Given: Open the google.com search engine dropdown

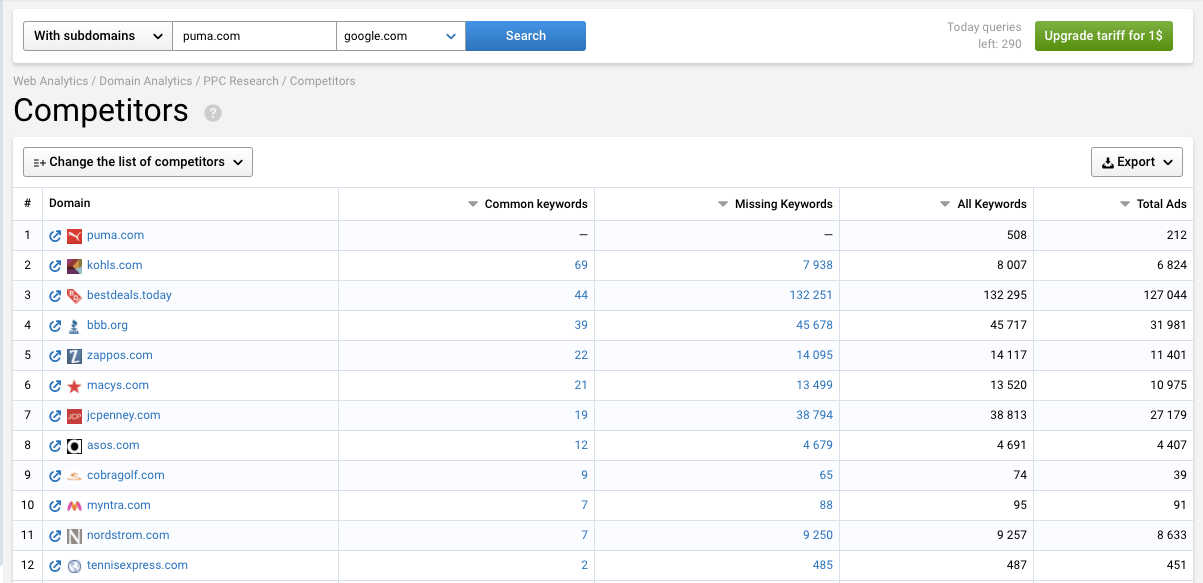Looking at the screenshot, I should tap(401, 36).
